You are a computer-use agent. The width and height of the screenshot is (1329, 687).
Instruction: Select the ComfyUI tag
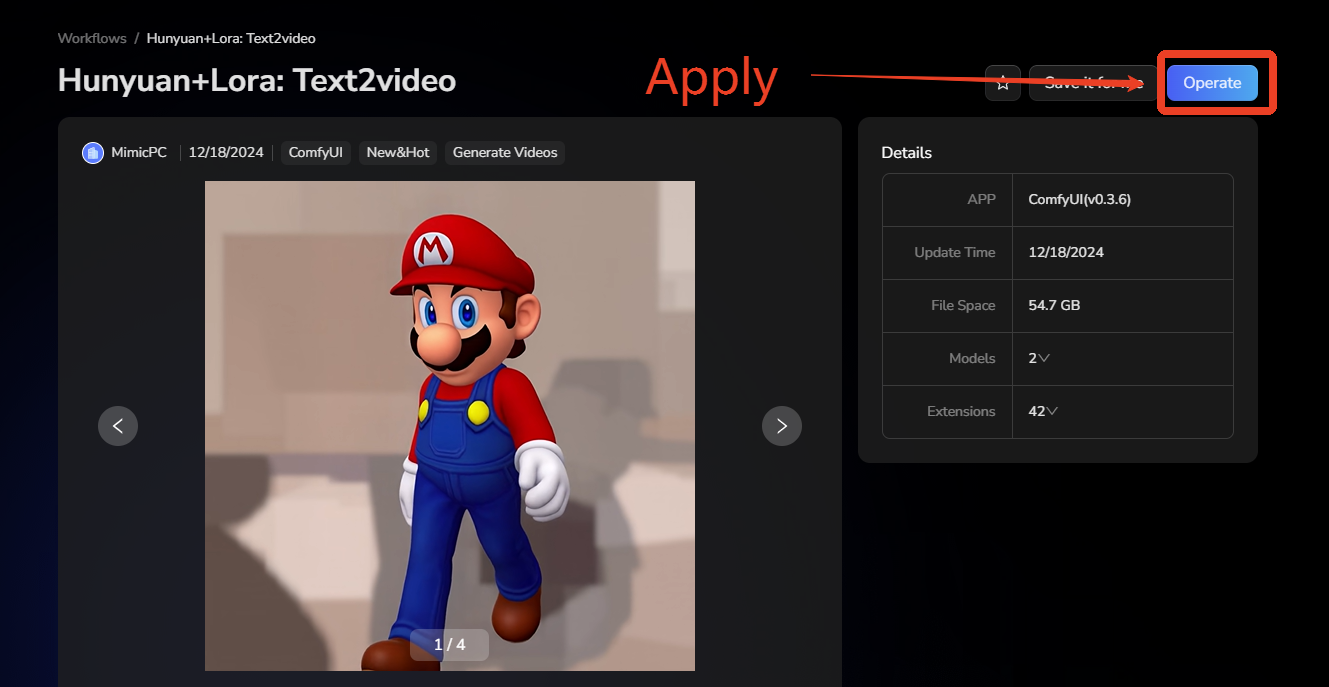pyautogui.click(x=316, y=153)
